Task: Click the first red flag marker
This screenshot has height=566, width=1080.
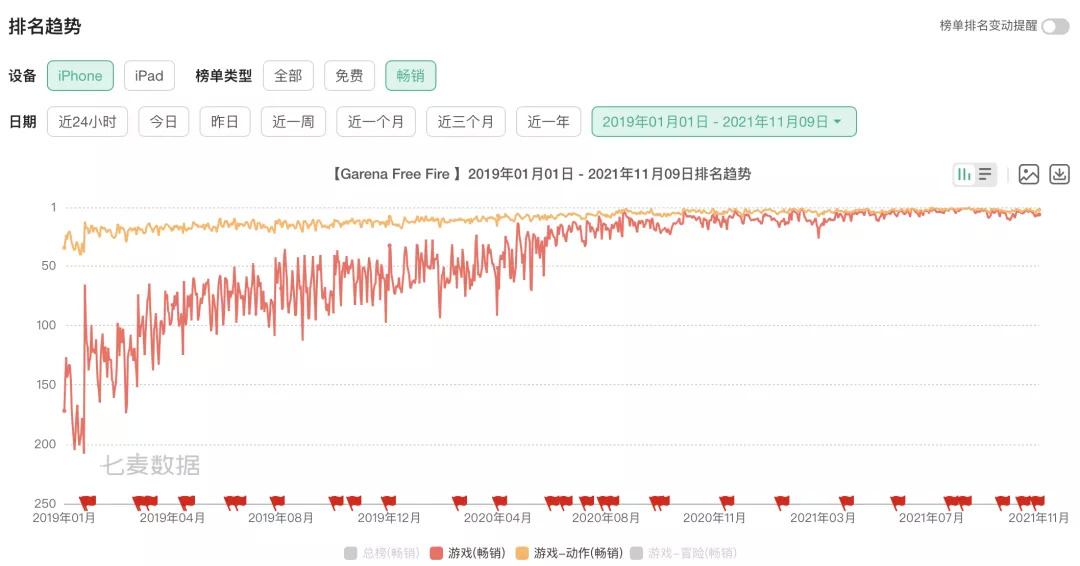Action: [x=88, y=500]
